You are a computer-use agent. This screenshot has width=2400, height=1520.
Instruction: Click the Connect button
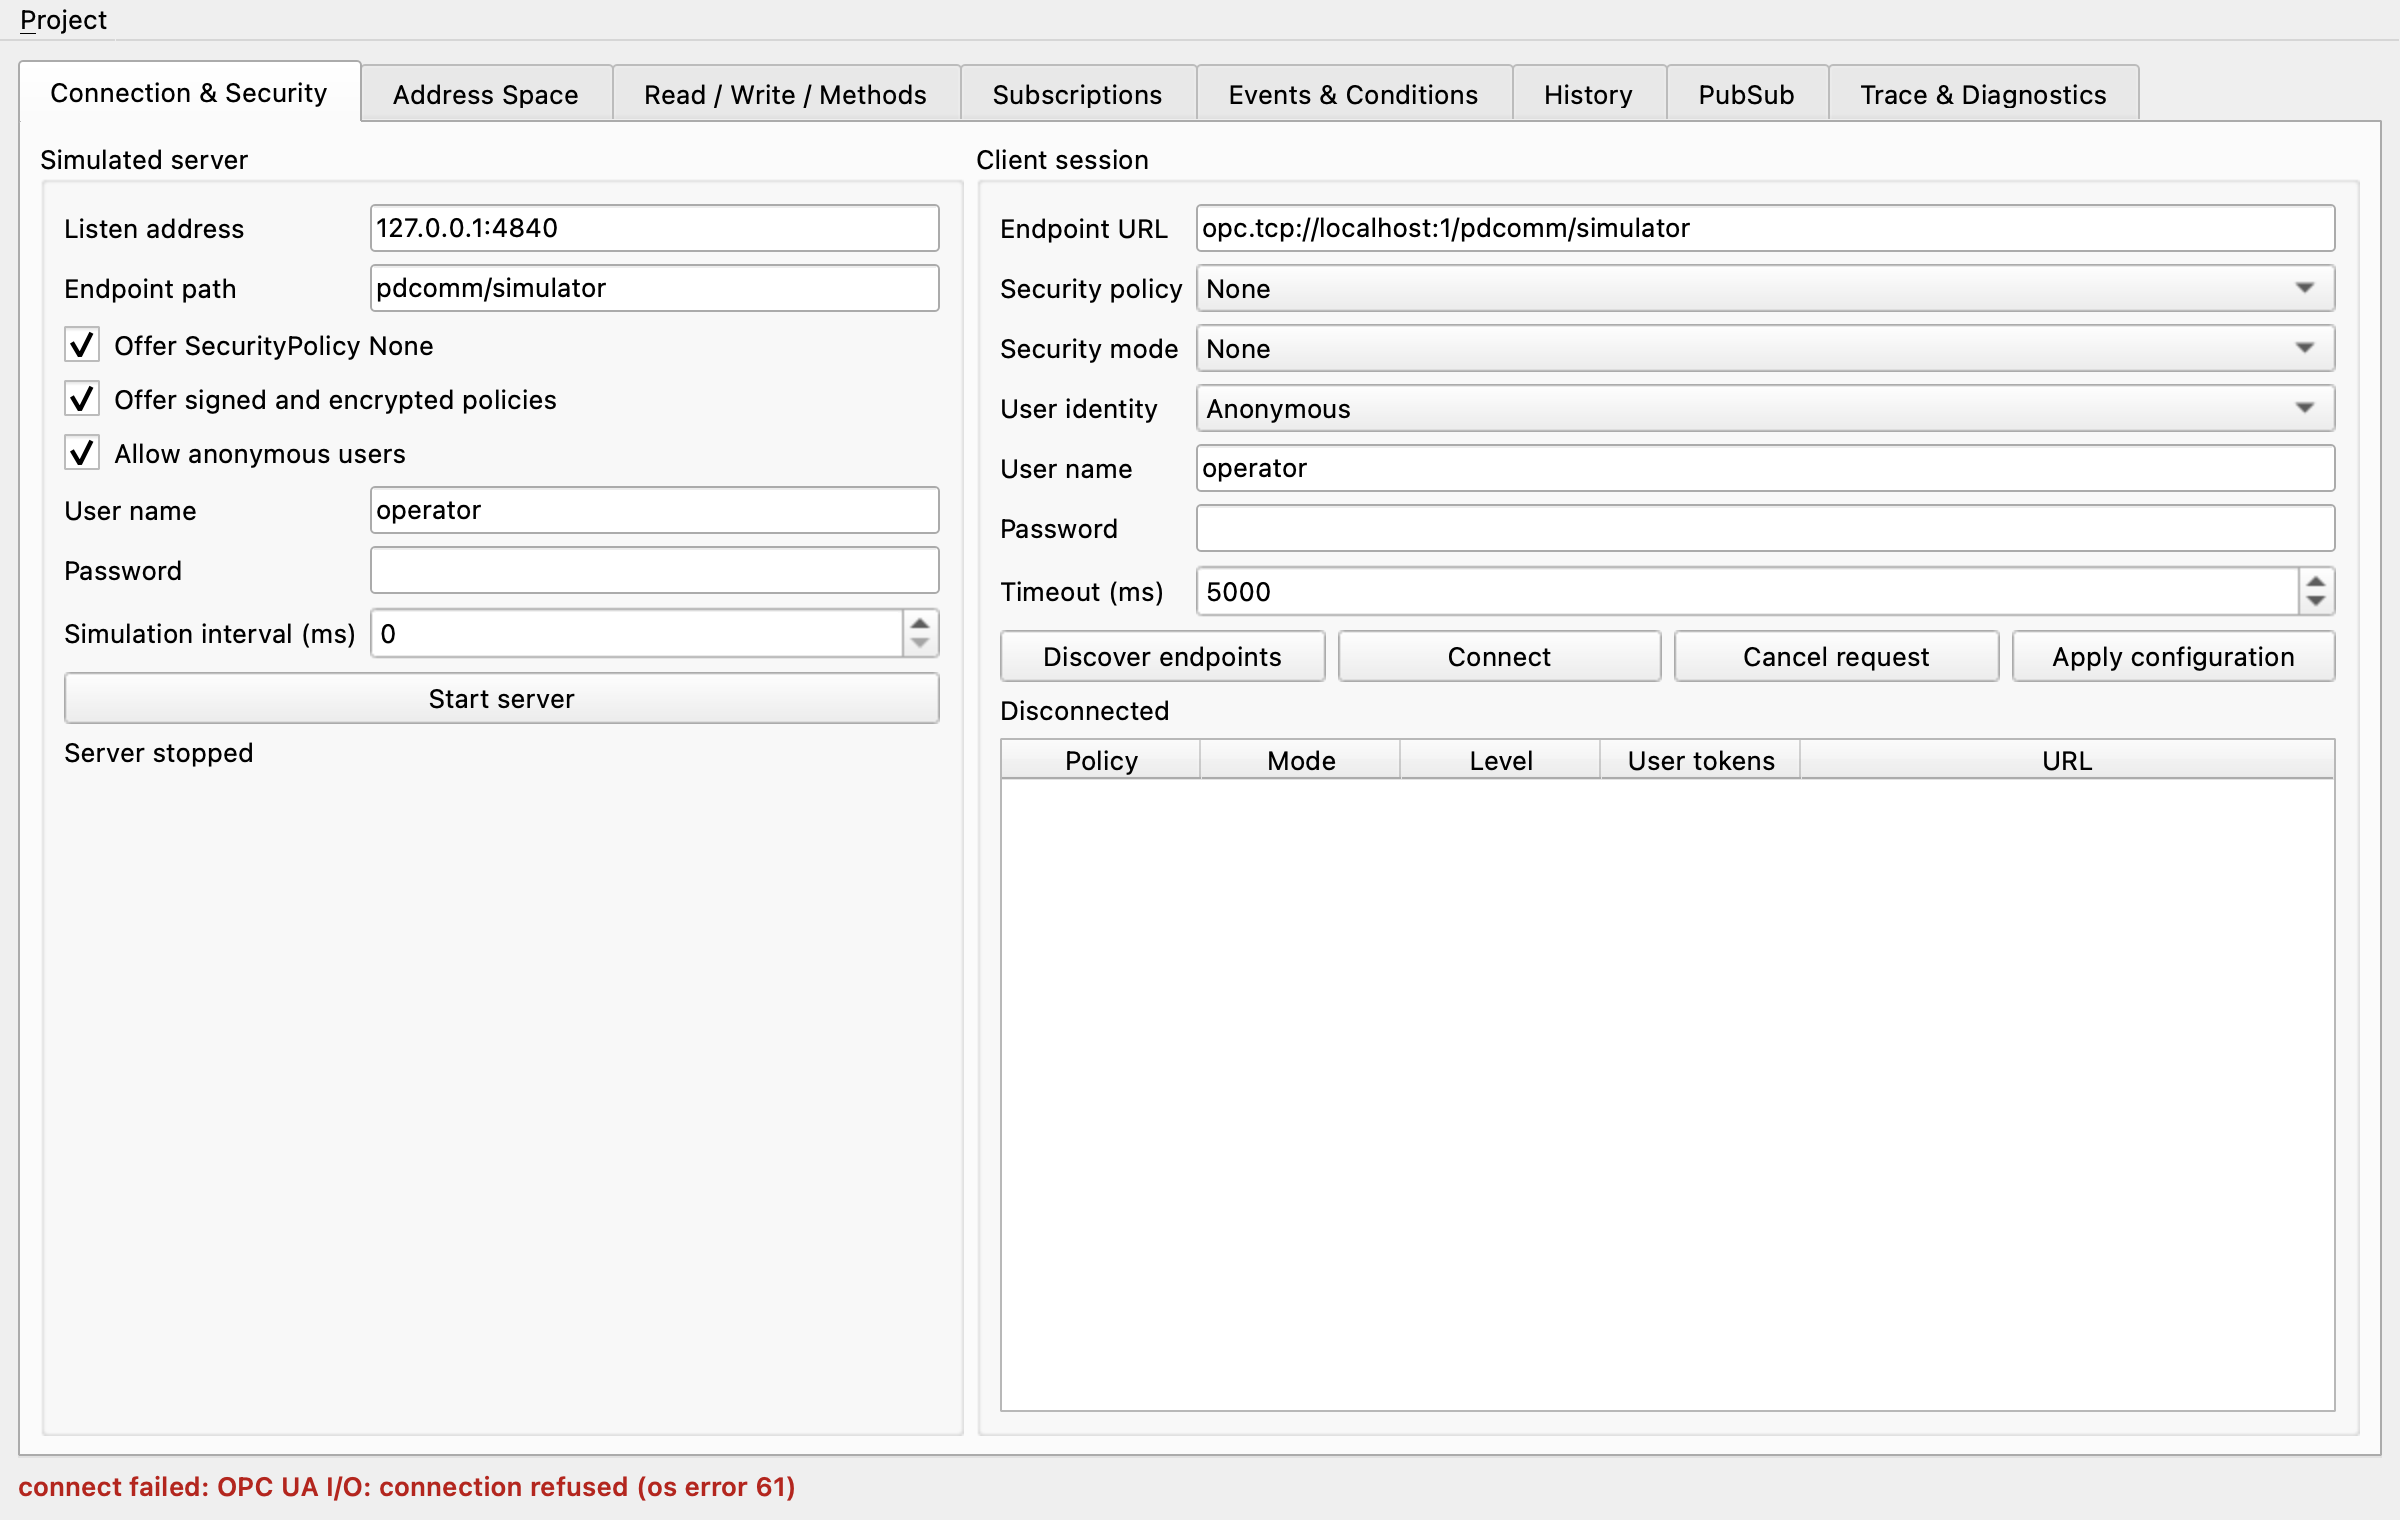tap(1499, 656)
